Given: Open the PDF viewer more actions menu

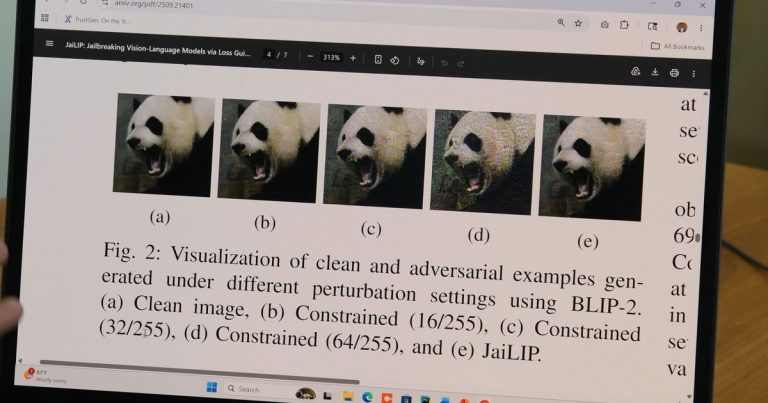Looking at the screenshot, I should coord(694,73).
